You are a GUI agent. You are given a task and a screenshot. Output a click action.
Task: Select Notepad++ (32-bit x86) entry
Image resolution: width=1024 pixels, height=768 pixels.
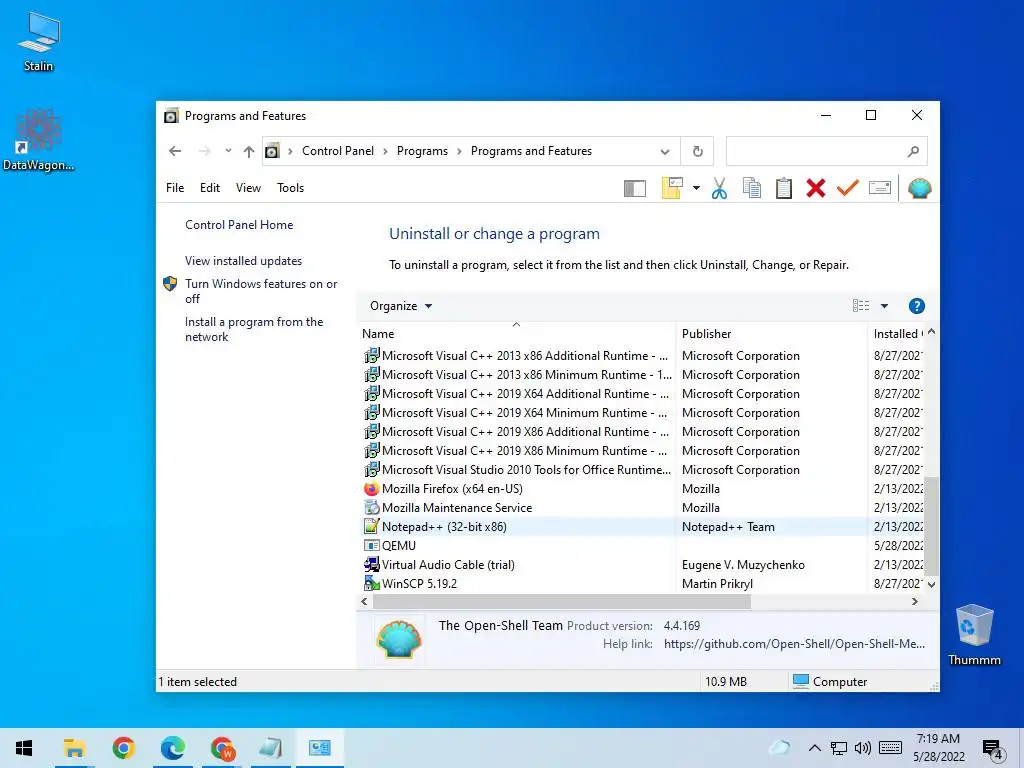(642, 526)
